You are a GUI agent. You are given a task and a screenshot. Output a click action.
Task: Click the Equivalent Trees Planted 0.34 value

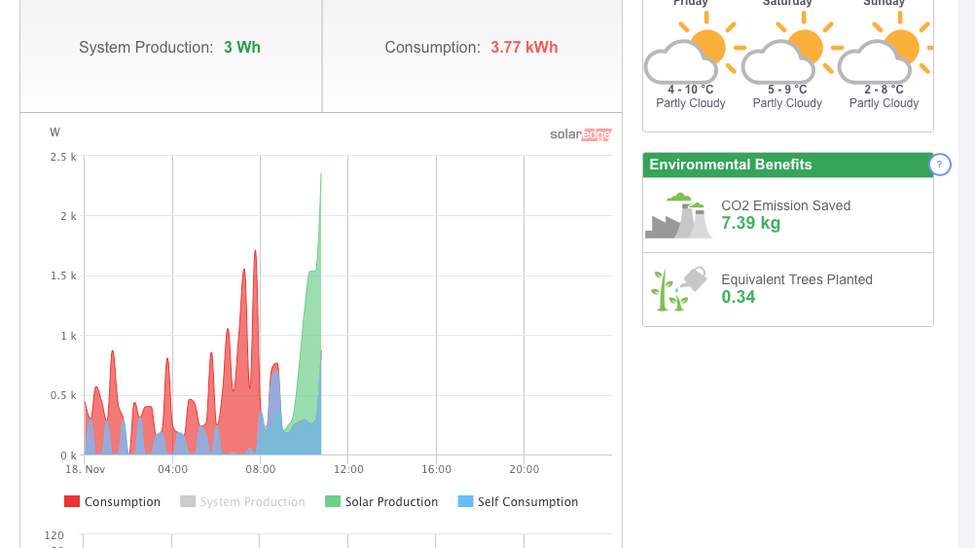click(x=738, y=297)
